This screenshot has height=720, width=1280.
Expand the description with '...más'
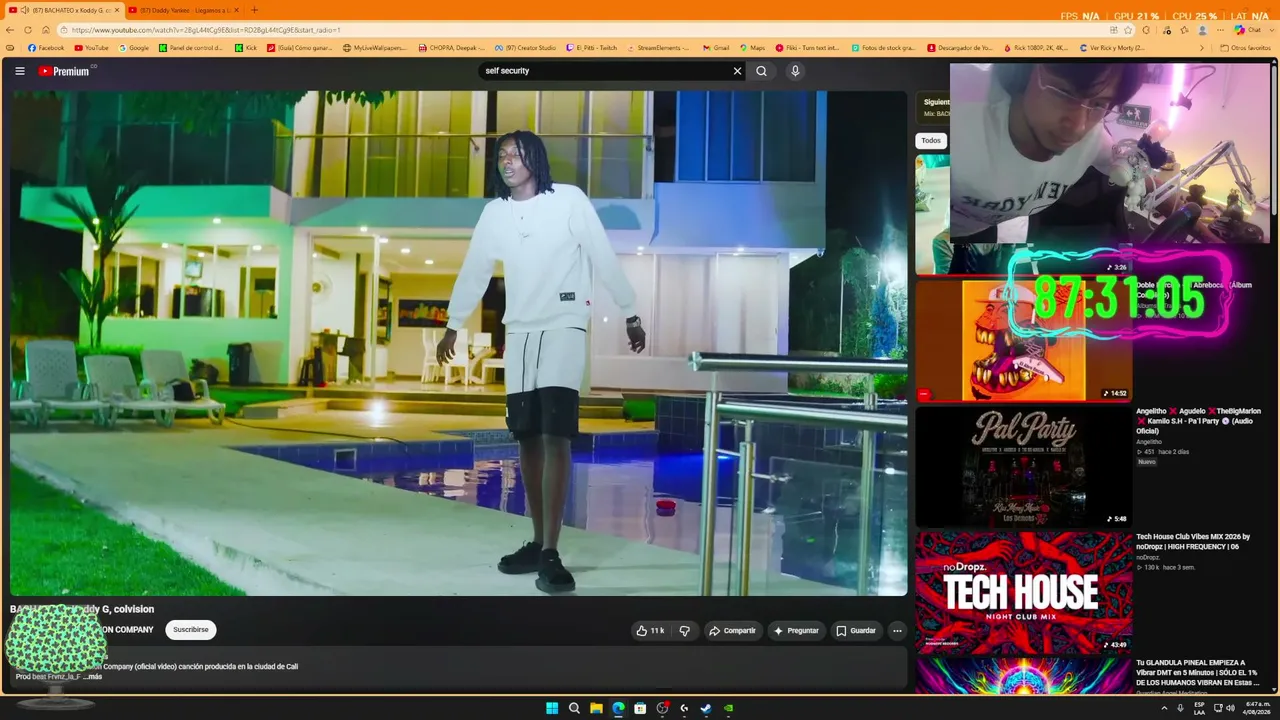pos(92,677)
